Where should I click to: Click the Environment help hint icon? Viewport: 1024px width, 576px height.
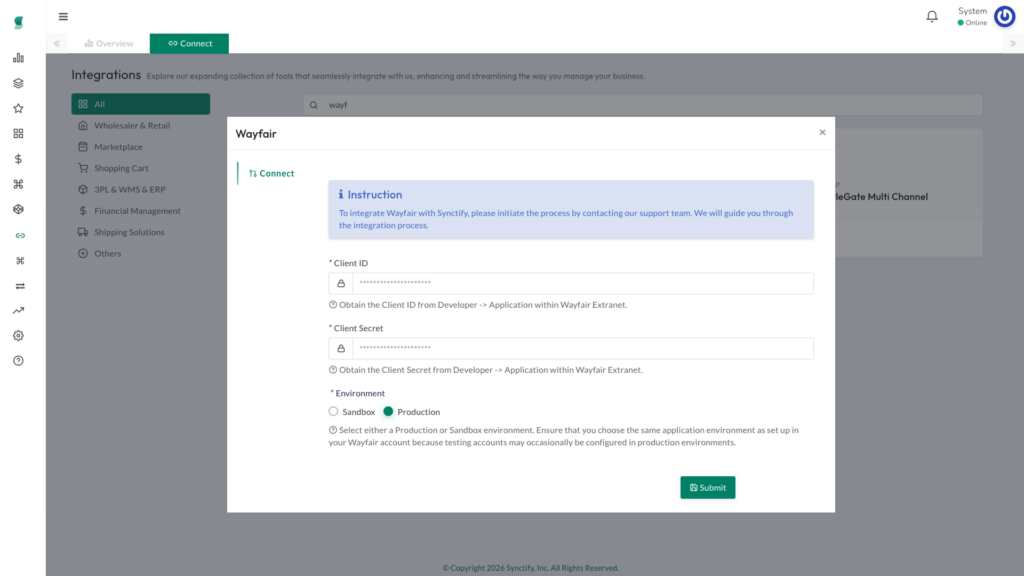333,430
